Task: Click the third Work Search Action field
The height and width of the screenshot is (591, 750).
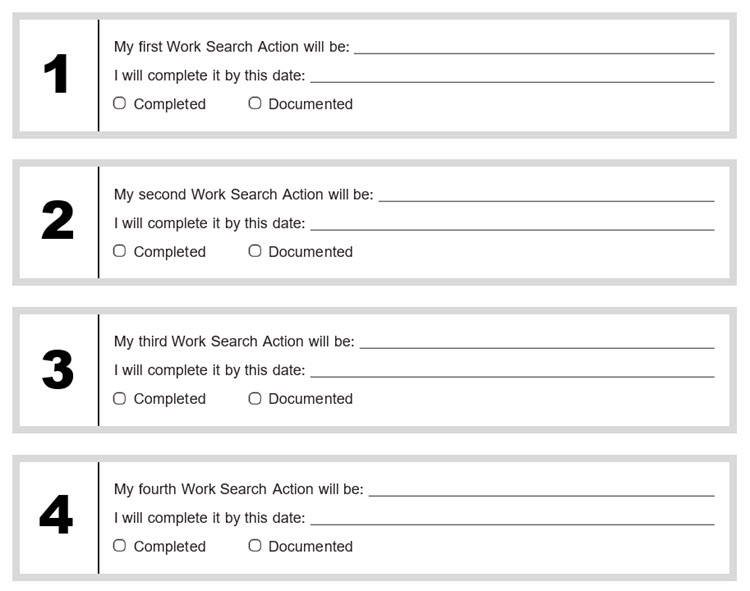Action: point(537,341)
